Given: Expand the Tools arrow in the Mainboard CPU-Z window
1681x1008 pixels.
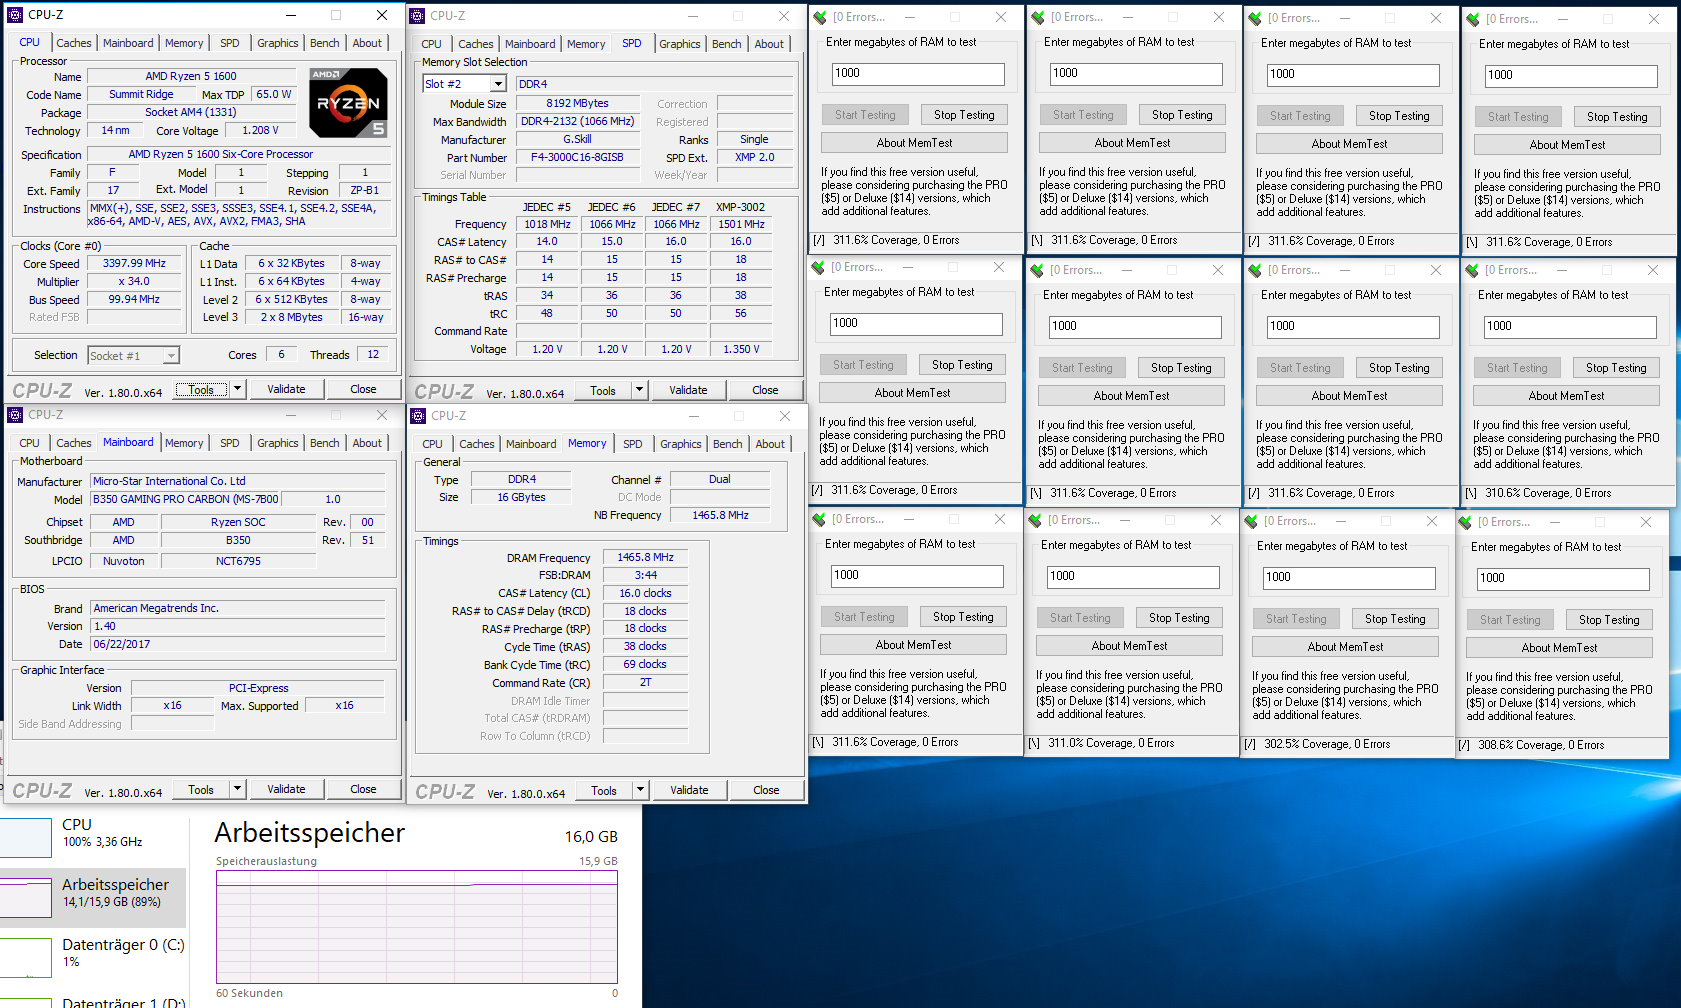Looking at the screenshot, I should click(x=237, y=789).
